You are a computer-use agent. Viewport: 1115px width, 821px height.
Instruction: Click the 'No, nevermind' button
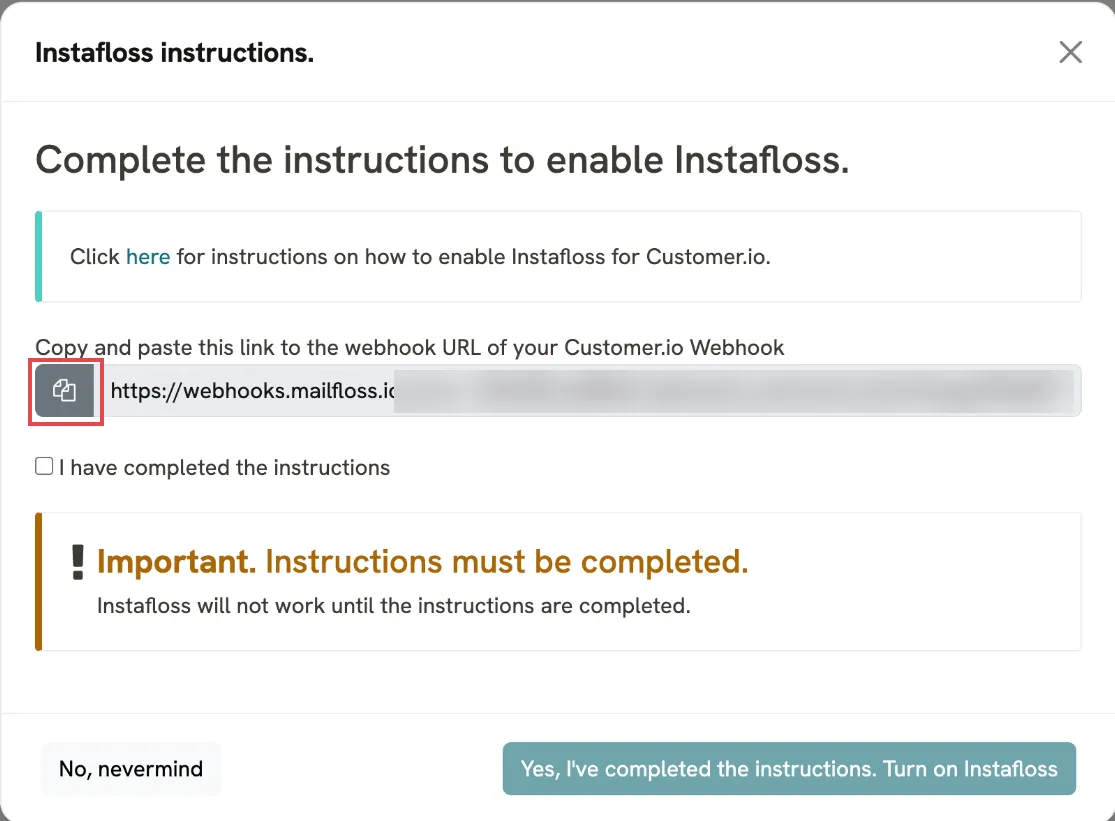click(x=131, y=768)
